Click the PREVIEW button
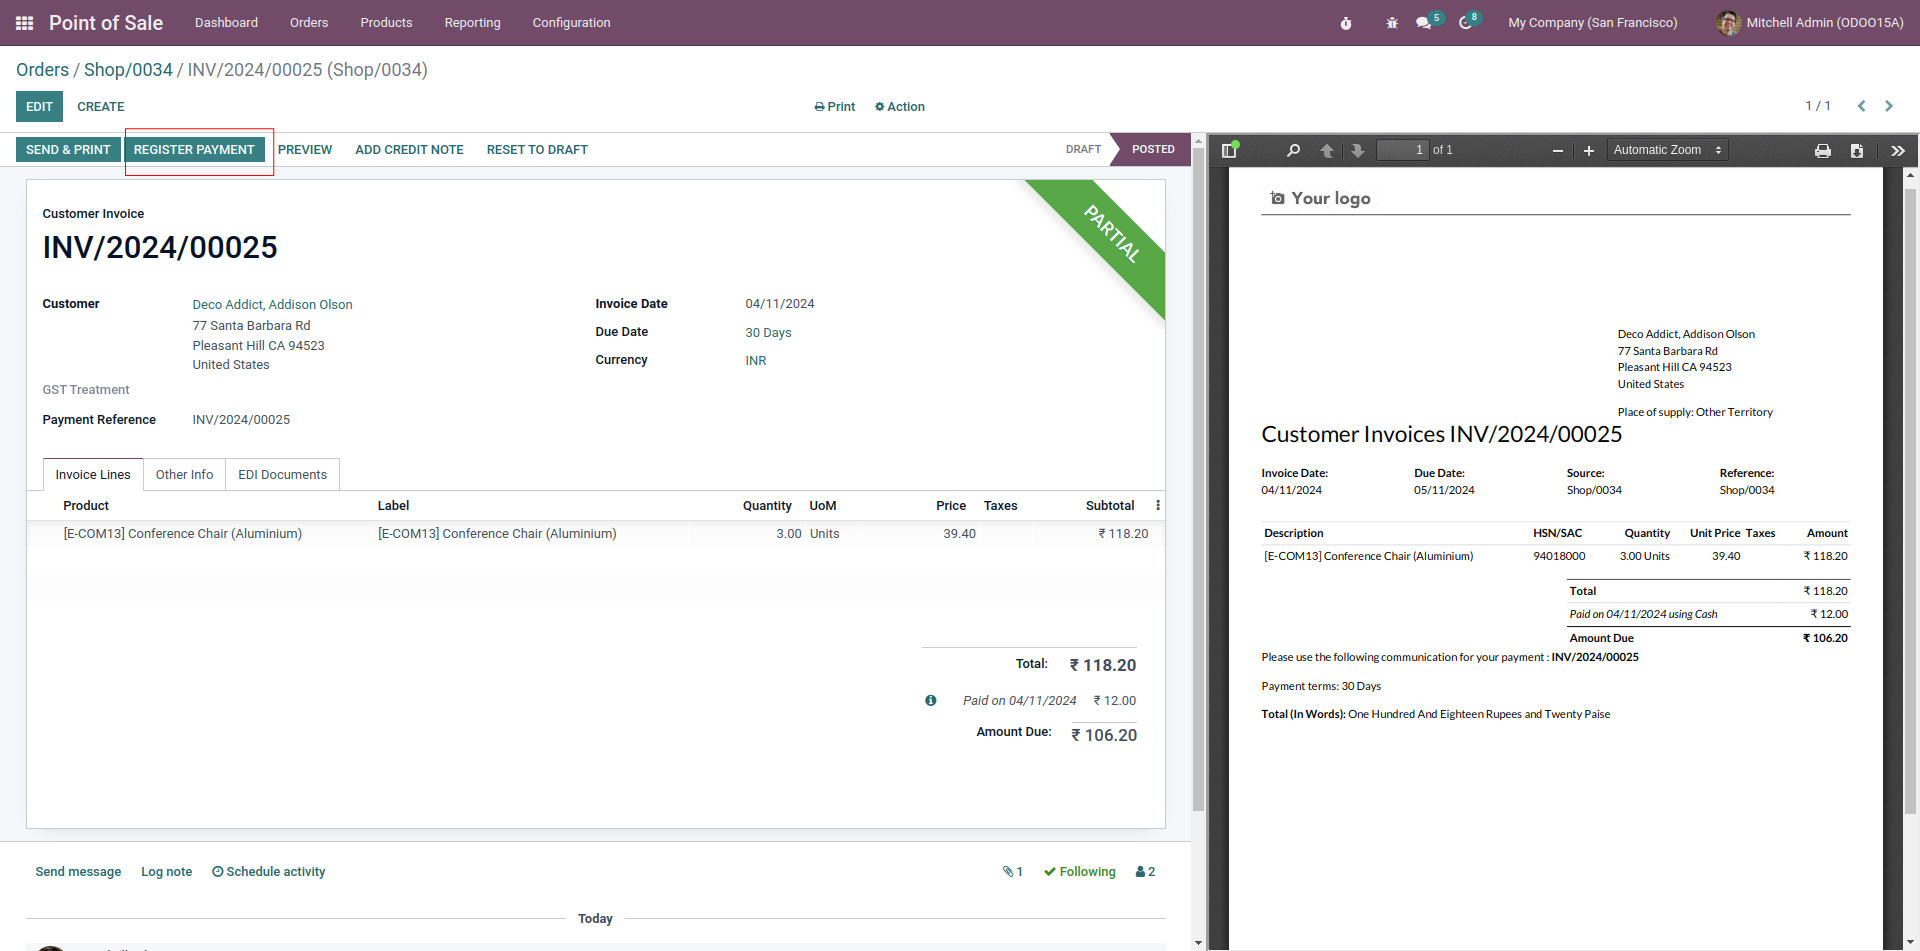Image resolution: width=1920 pixels, height=951 pixels. pyautogui.click(x=305, y=150)
